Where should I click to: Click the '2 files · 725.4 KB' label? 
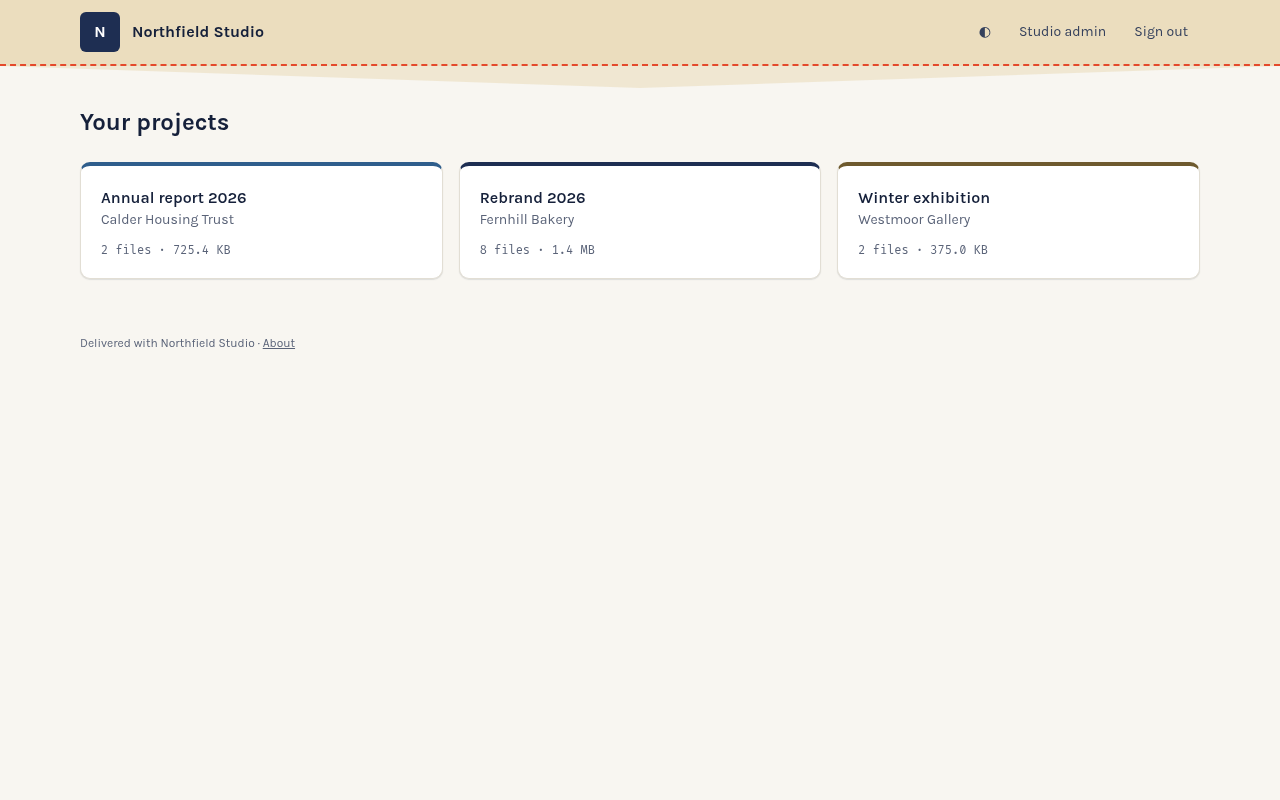166,250
